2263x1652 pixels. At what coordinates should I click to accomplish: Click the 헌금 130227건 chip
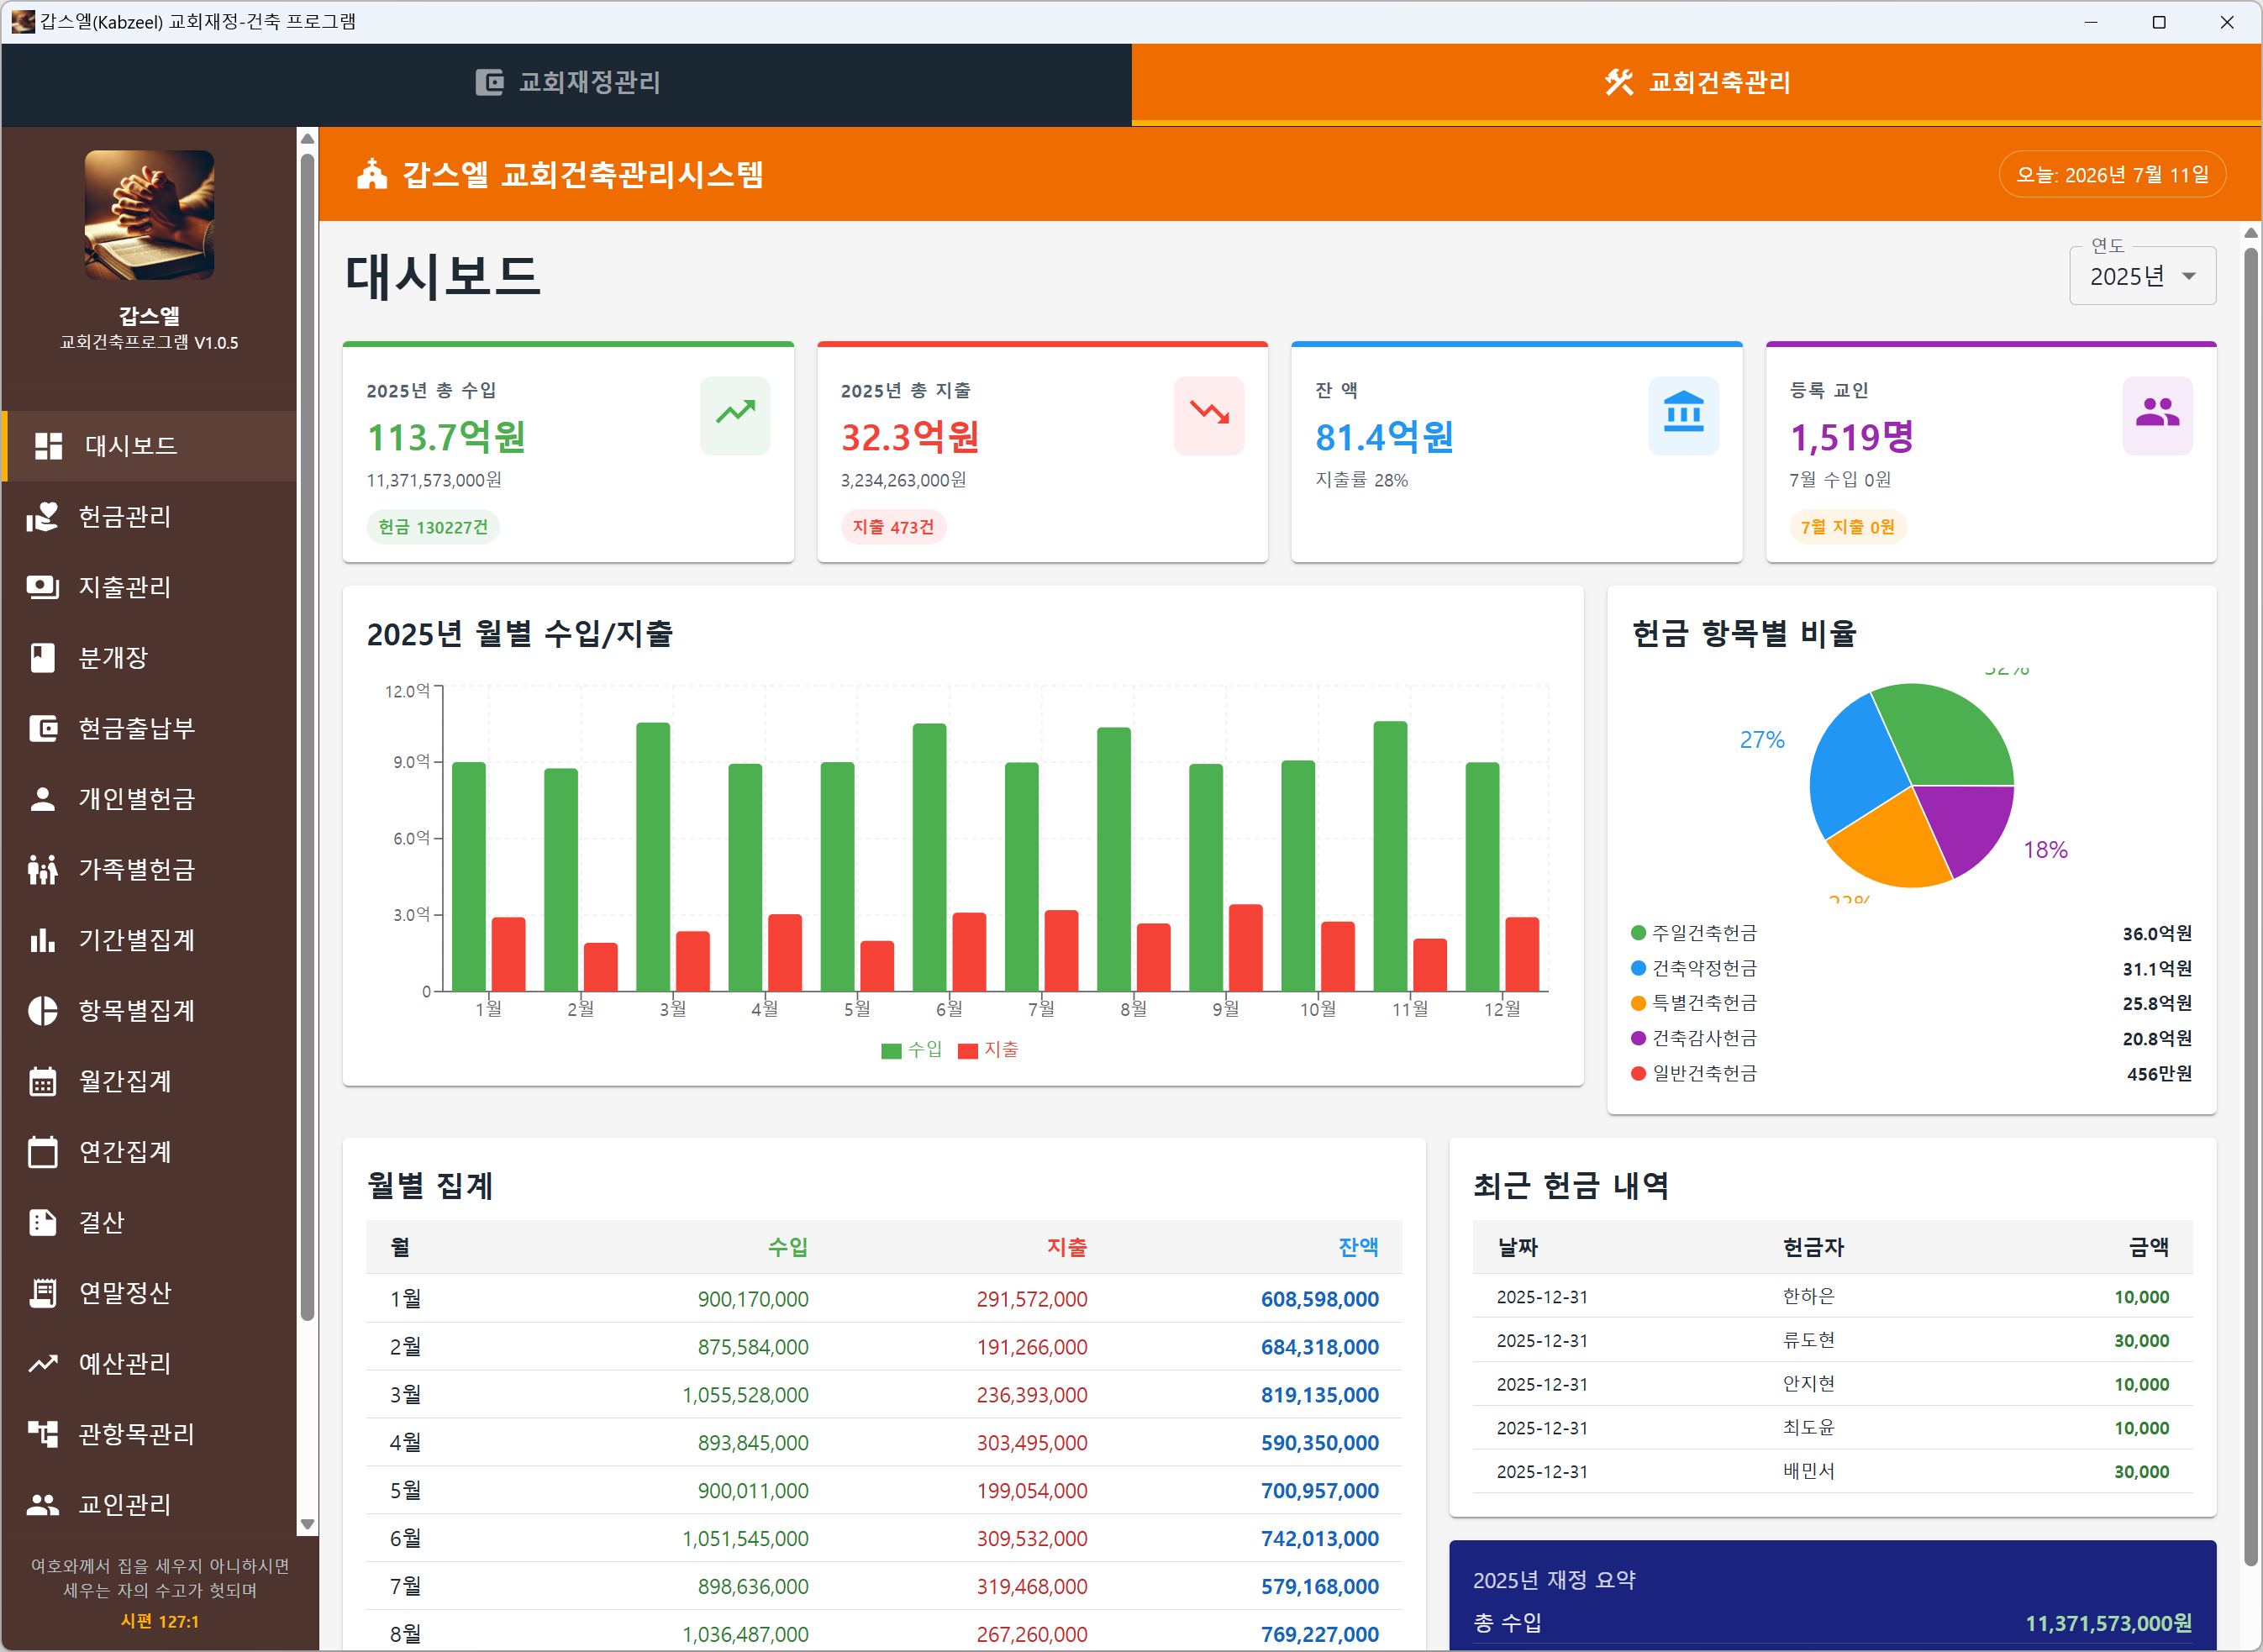pos(433,527)
